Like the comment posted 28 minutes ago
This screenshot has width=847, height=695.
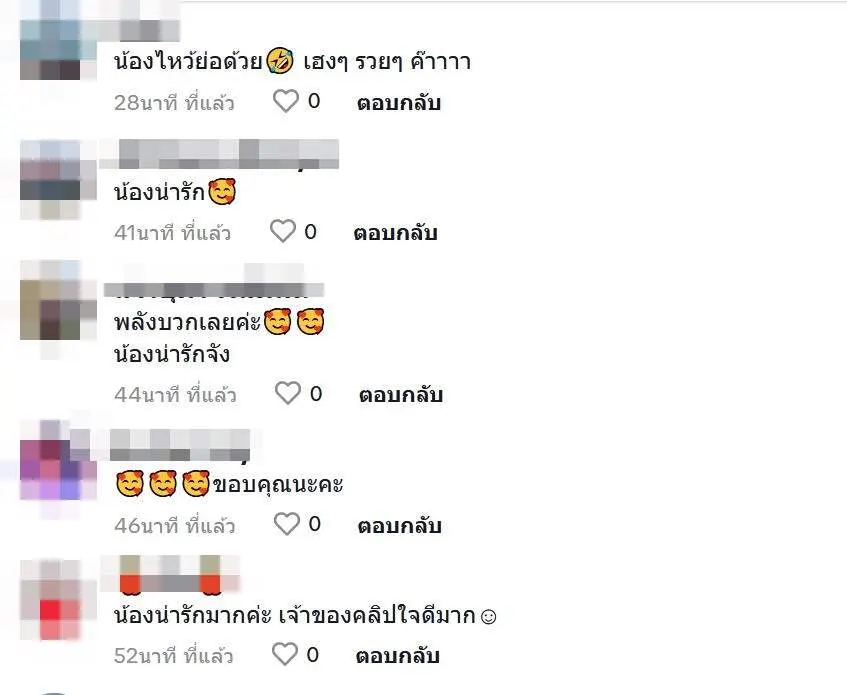point(285,102)
